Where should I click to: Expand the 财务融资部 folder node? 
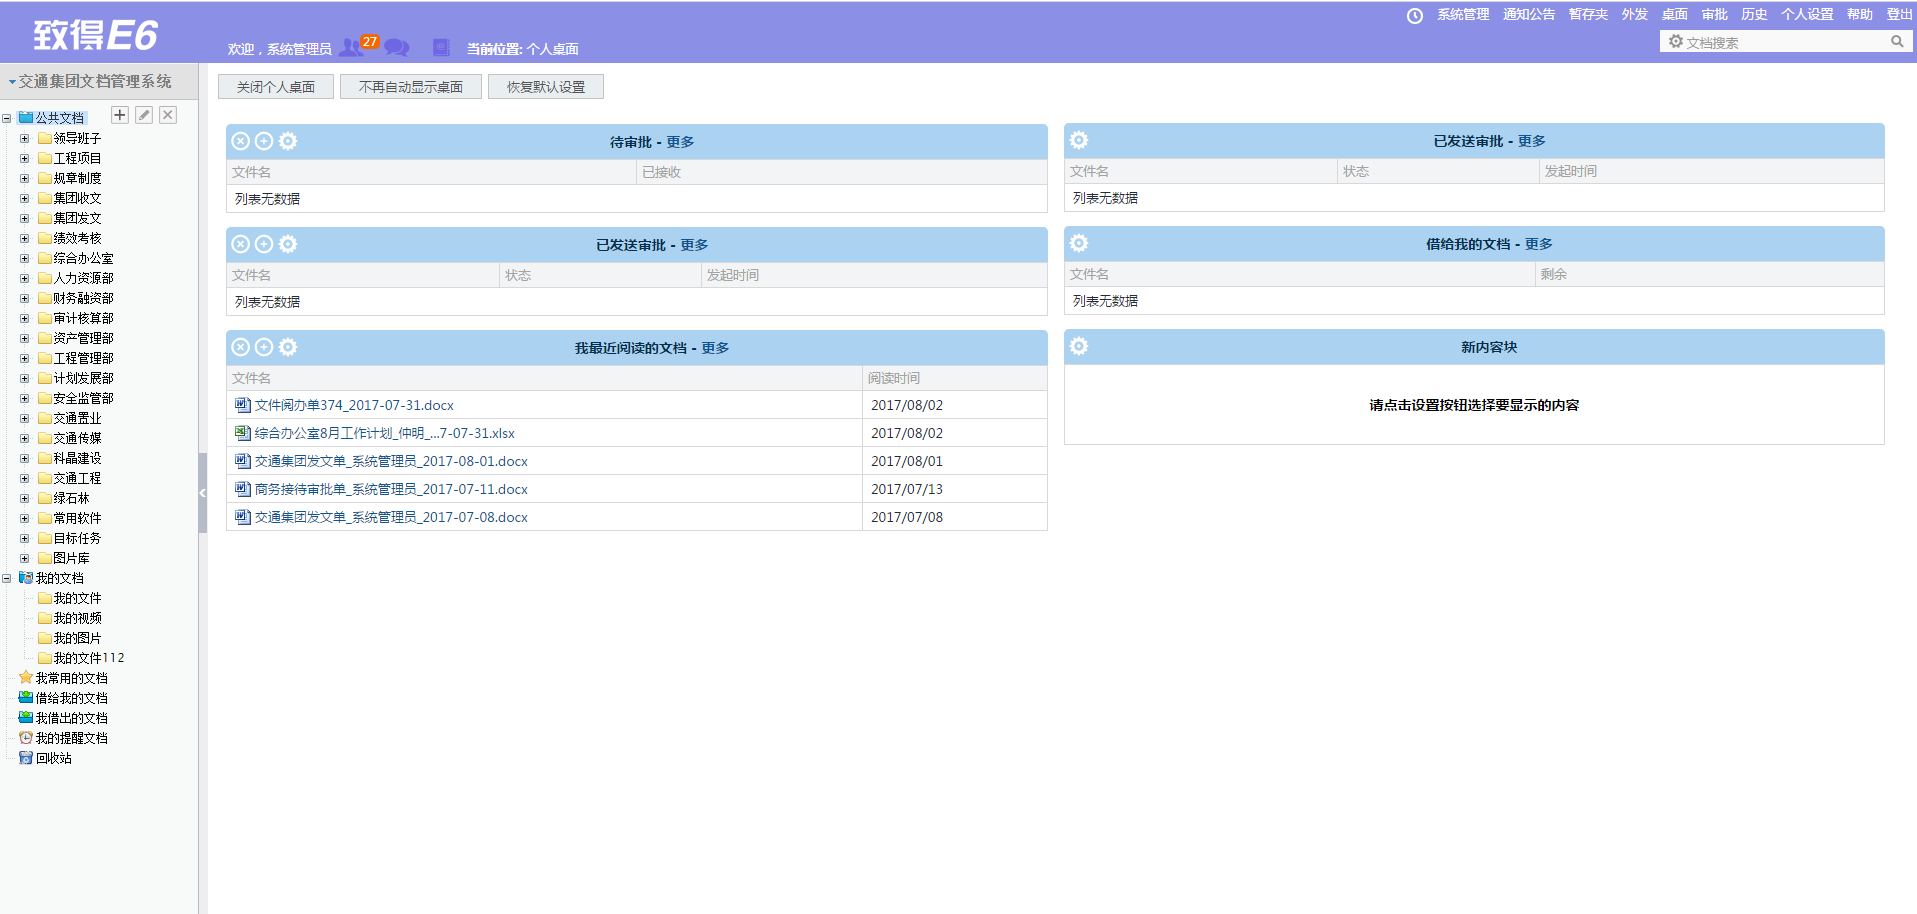point(25,298)
